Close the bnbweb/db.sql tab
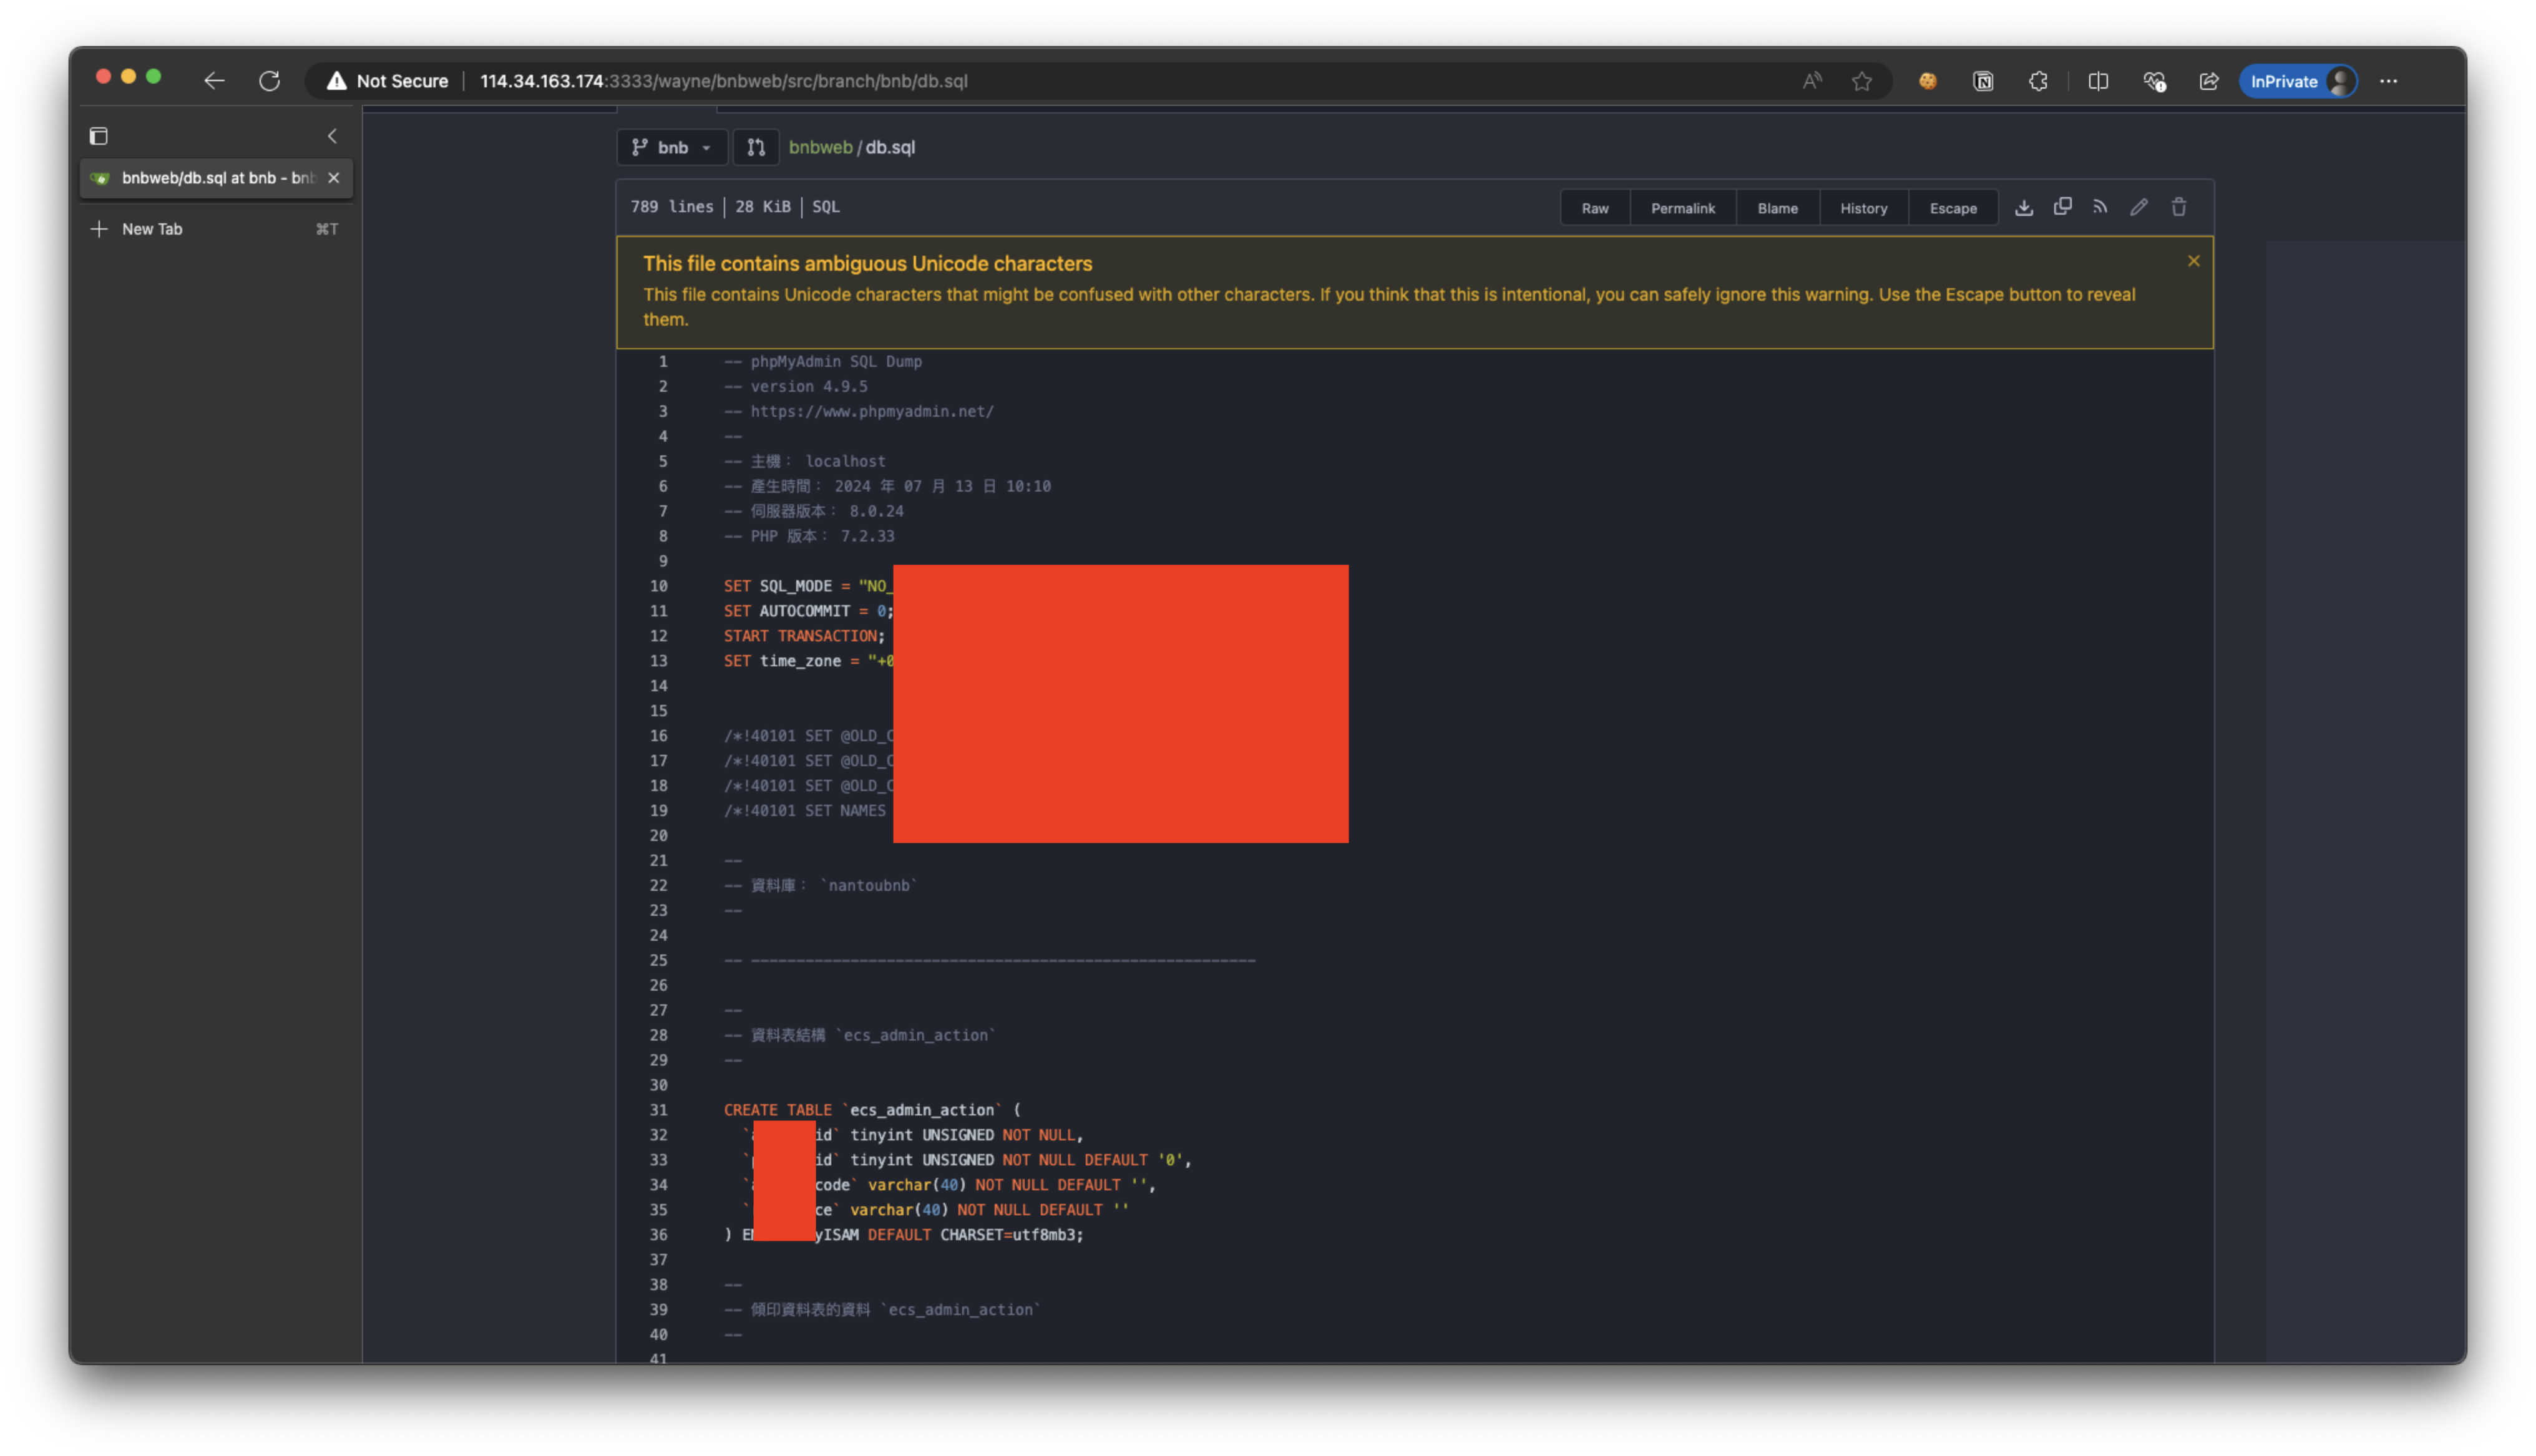The width and height of the screenshot is (2536, 1456). 334,178
